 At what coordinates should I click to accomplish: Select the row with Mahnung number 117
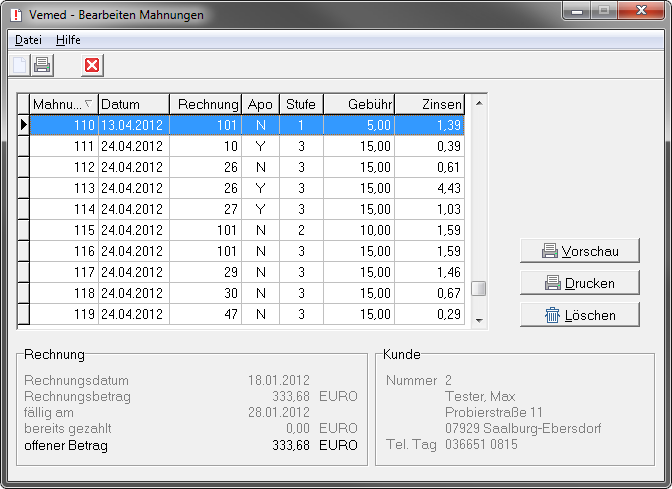(x=247, y=272)
